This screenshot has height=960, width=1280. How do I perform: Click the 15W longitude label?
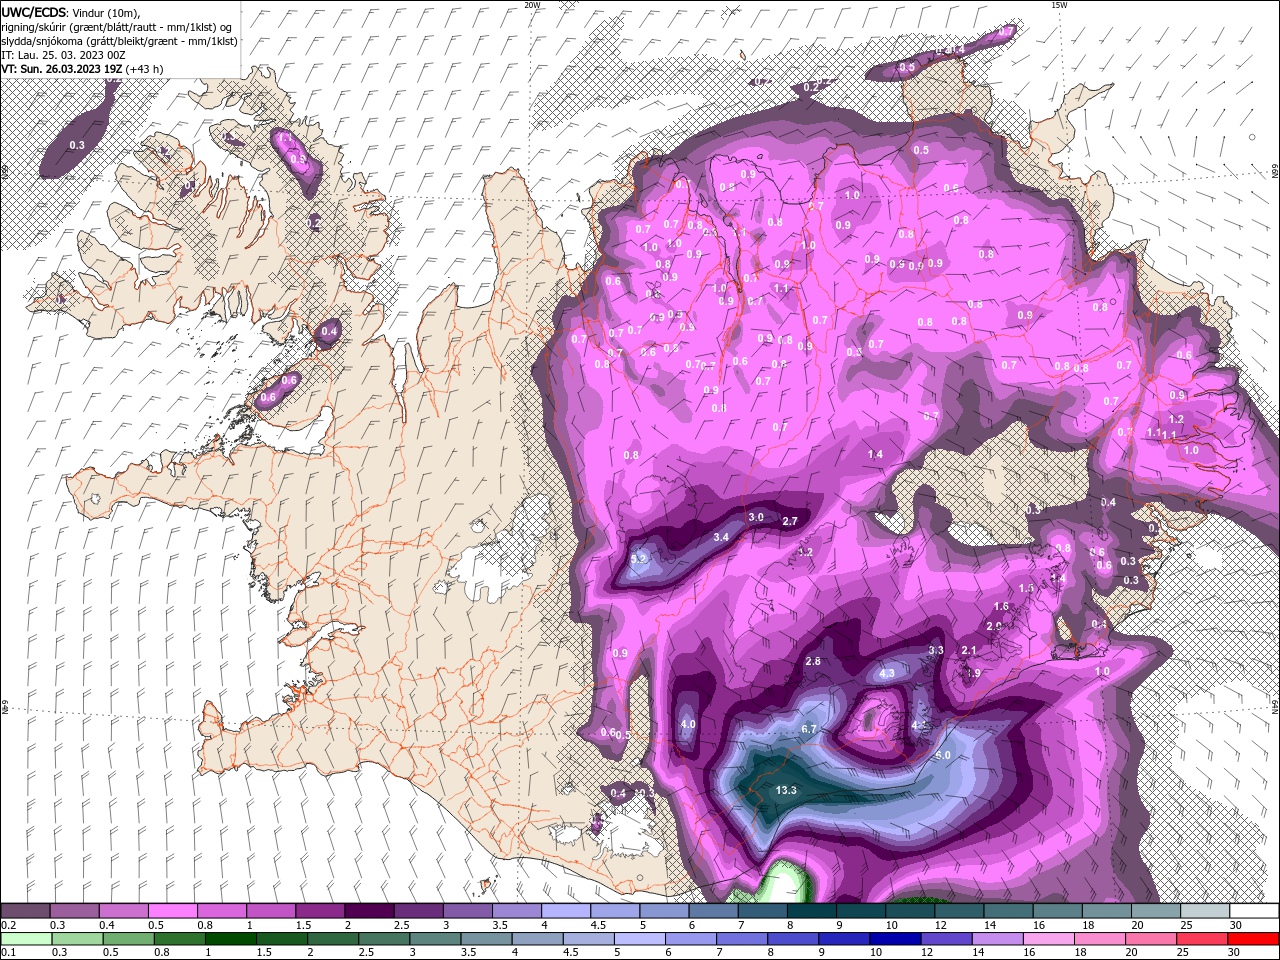point(1059,5)
